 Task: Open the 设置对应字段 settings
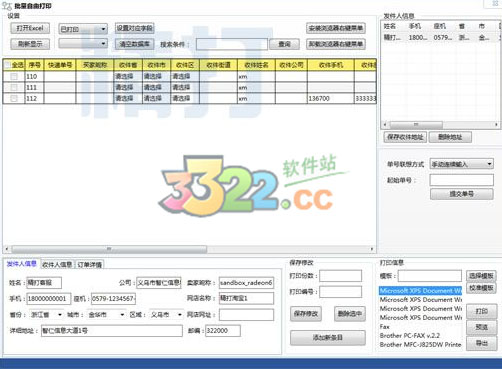(x=134, y=28)
